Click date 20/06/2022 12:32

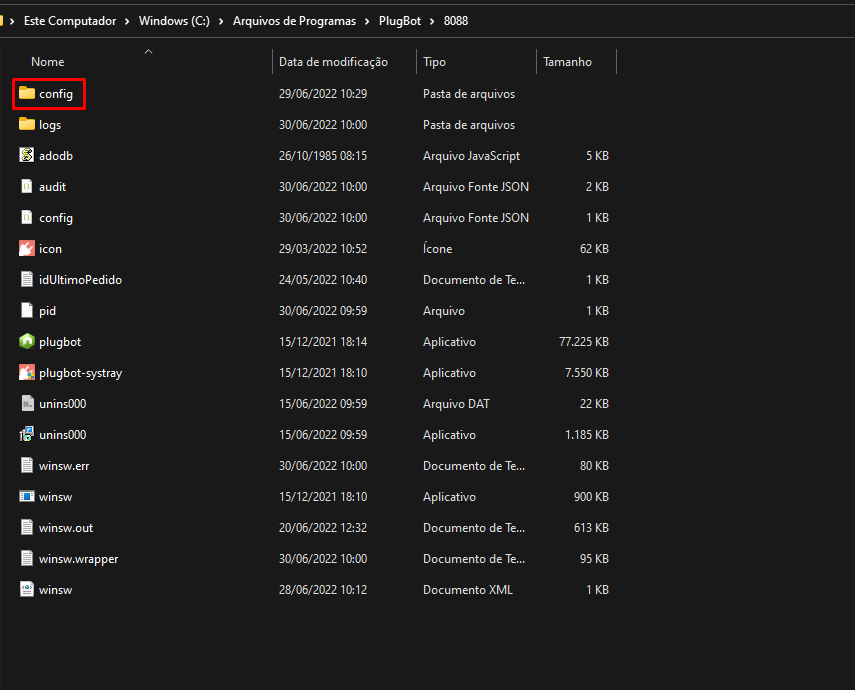(323, 527)
